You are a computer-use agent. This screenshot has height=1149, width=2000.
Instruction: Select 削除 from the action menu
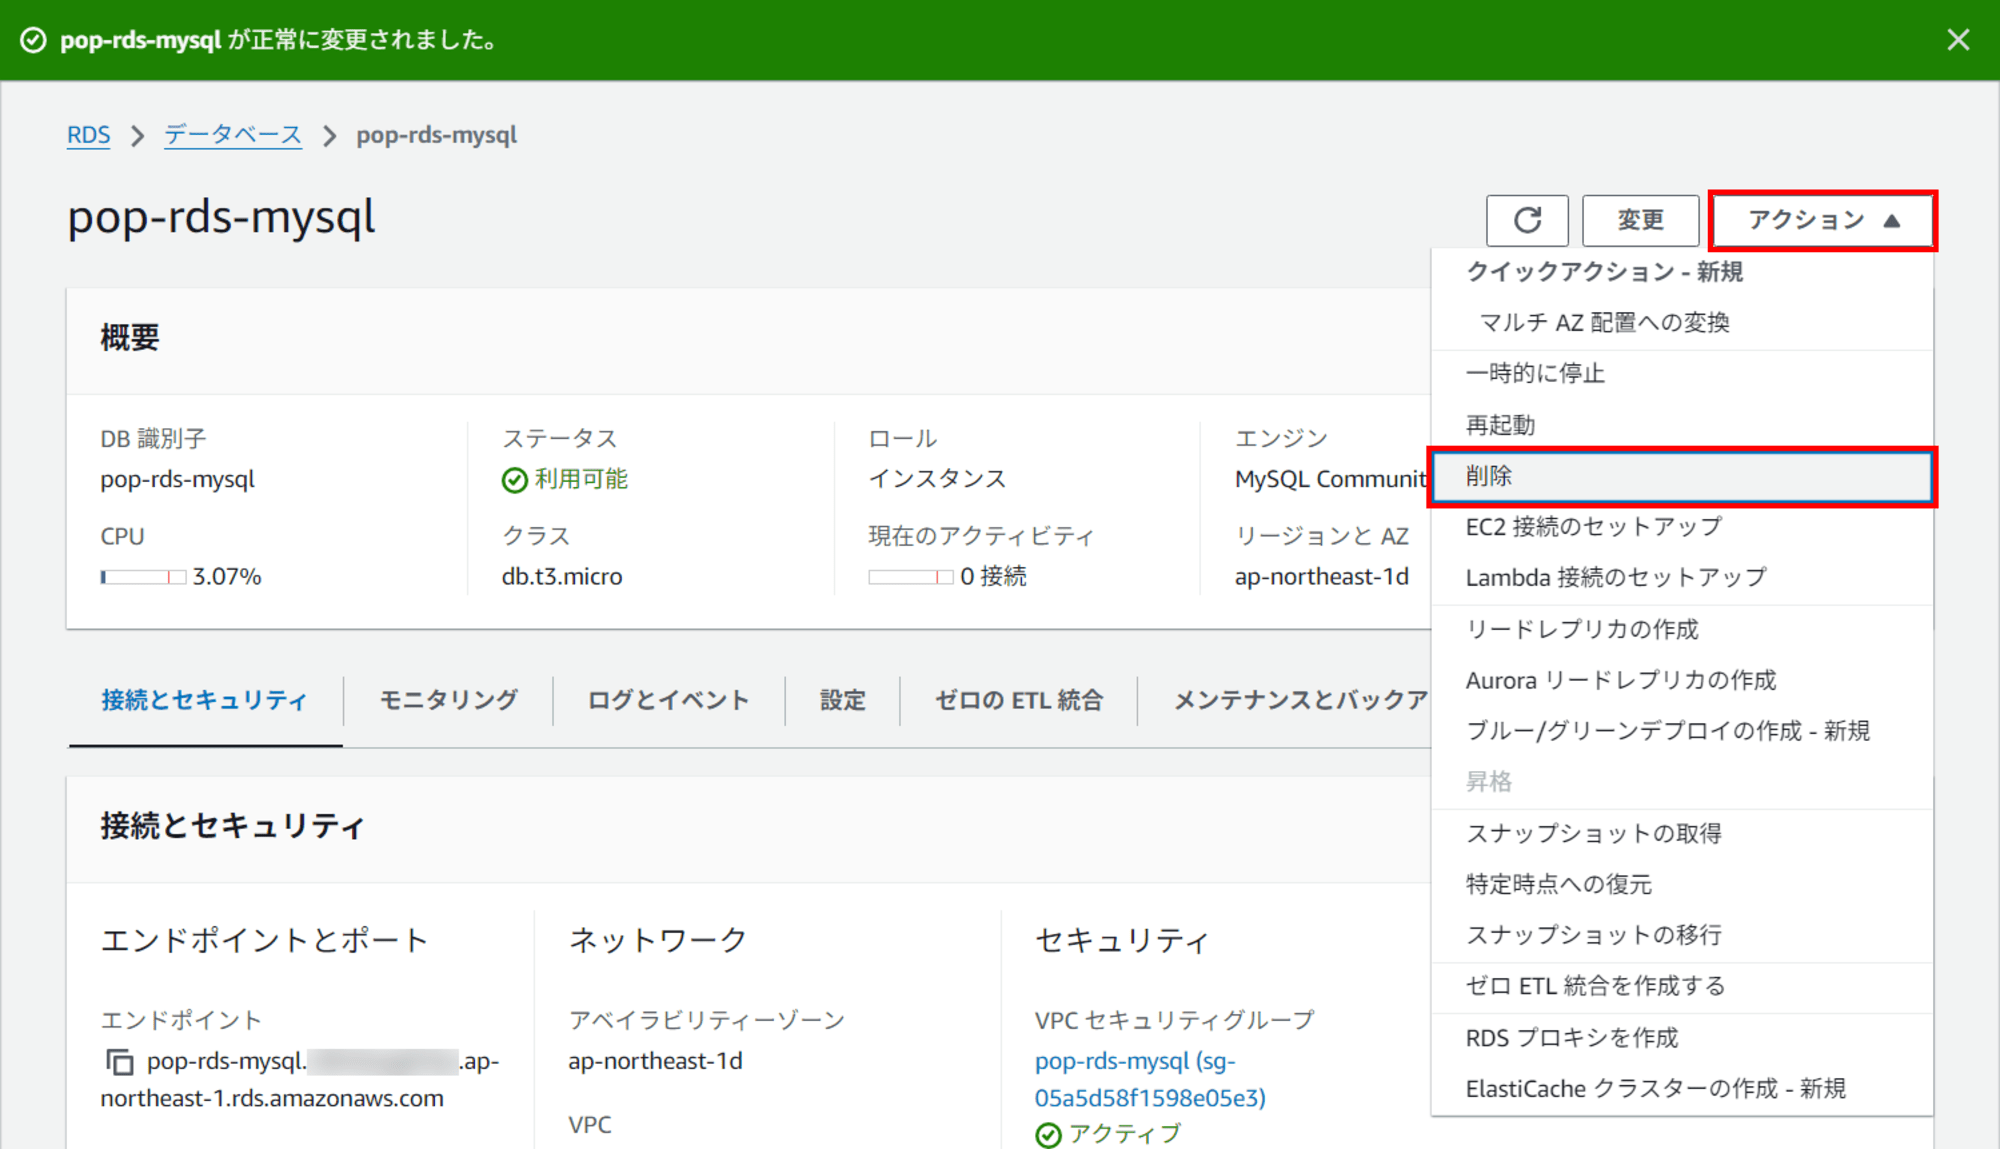coord(1682,477)
